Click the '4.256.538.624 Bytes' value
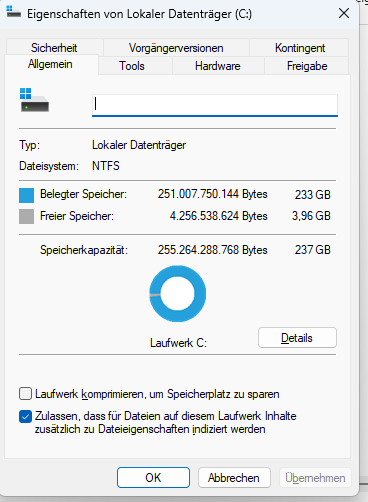Screen dimensions: 368x502 (219, 216)
